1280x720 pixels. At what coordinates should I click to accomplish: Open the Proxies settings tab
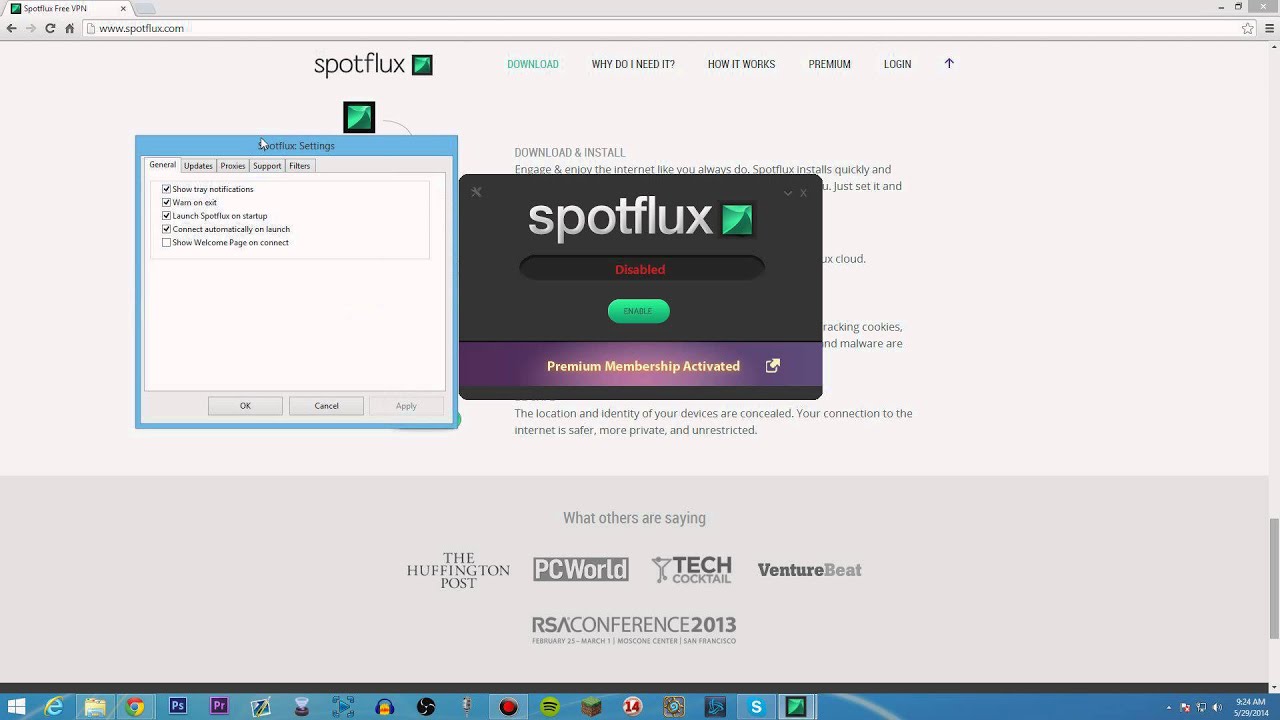click(x=233, y=166)
